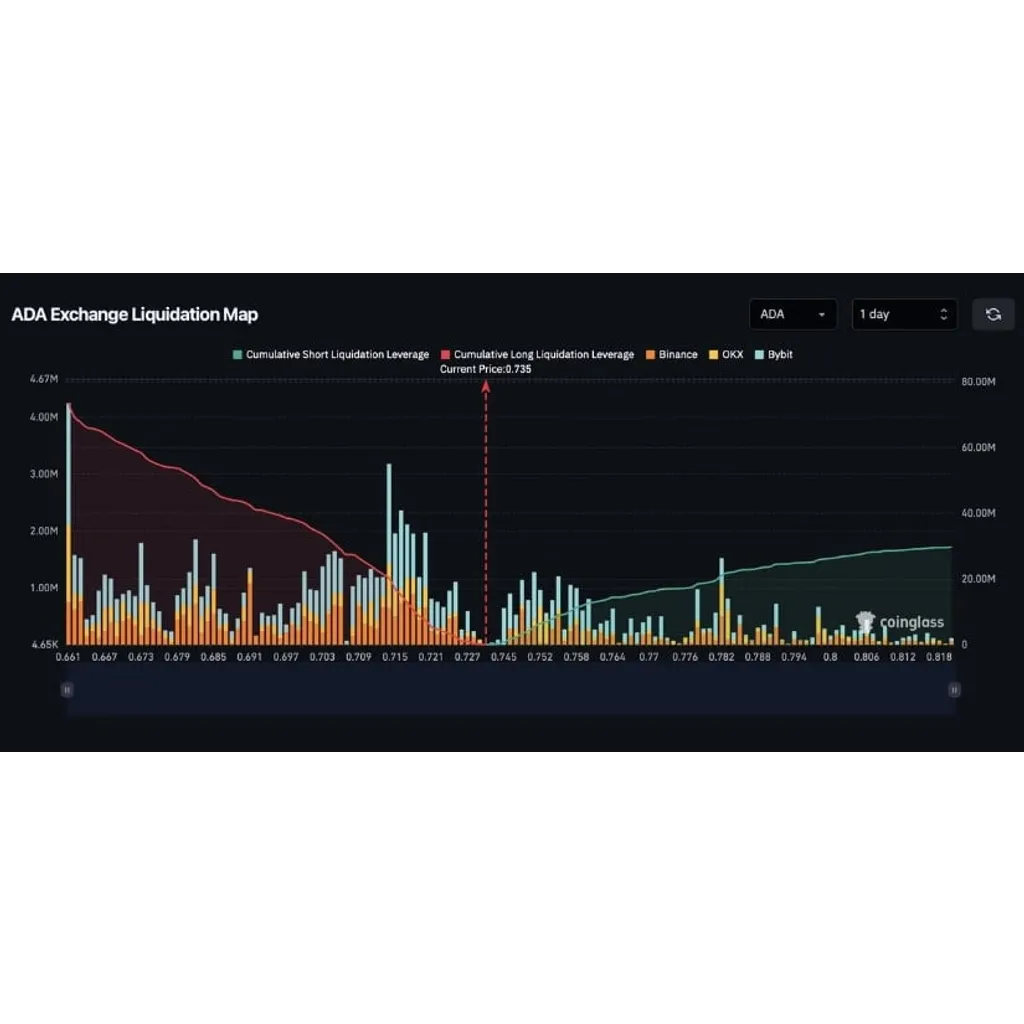This screenshot has height=1024, width=1024.
Task: Click the up-down stepper arrows on 1 day
Action: pyautogui.click(x=944, y=314)
